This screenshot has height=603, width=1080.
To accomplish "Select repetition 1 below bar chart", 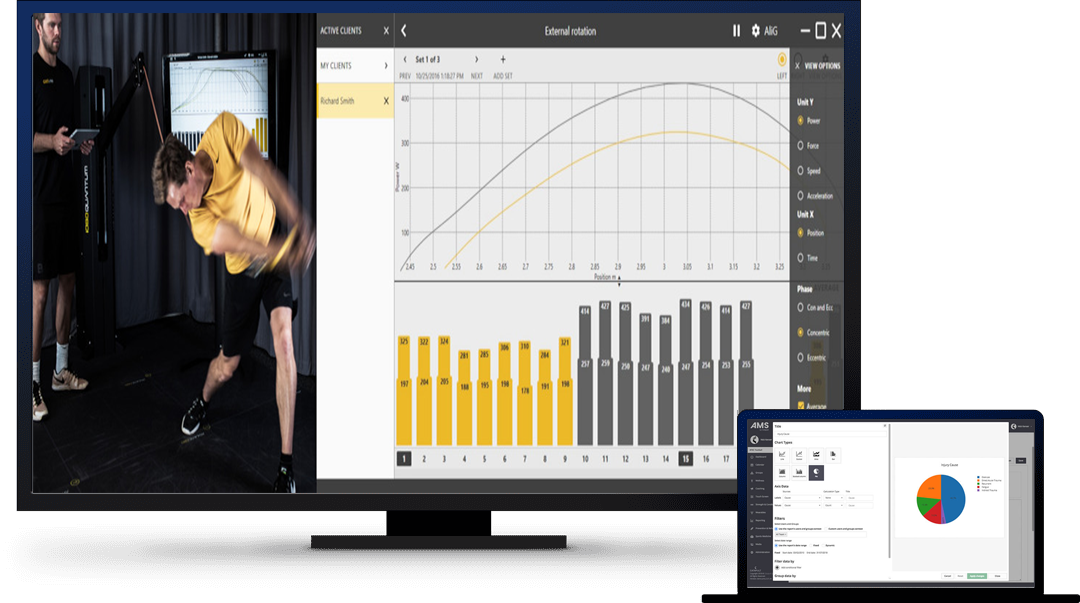I will pos(404,458).
